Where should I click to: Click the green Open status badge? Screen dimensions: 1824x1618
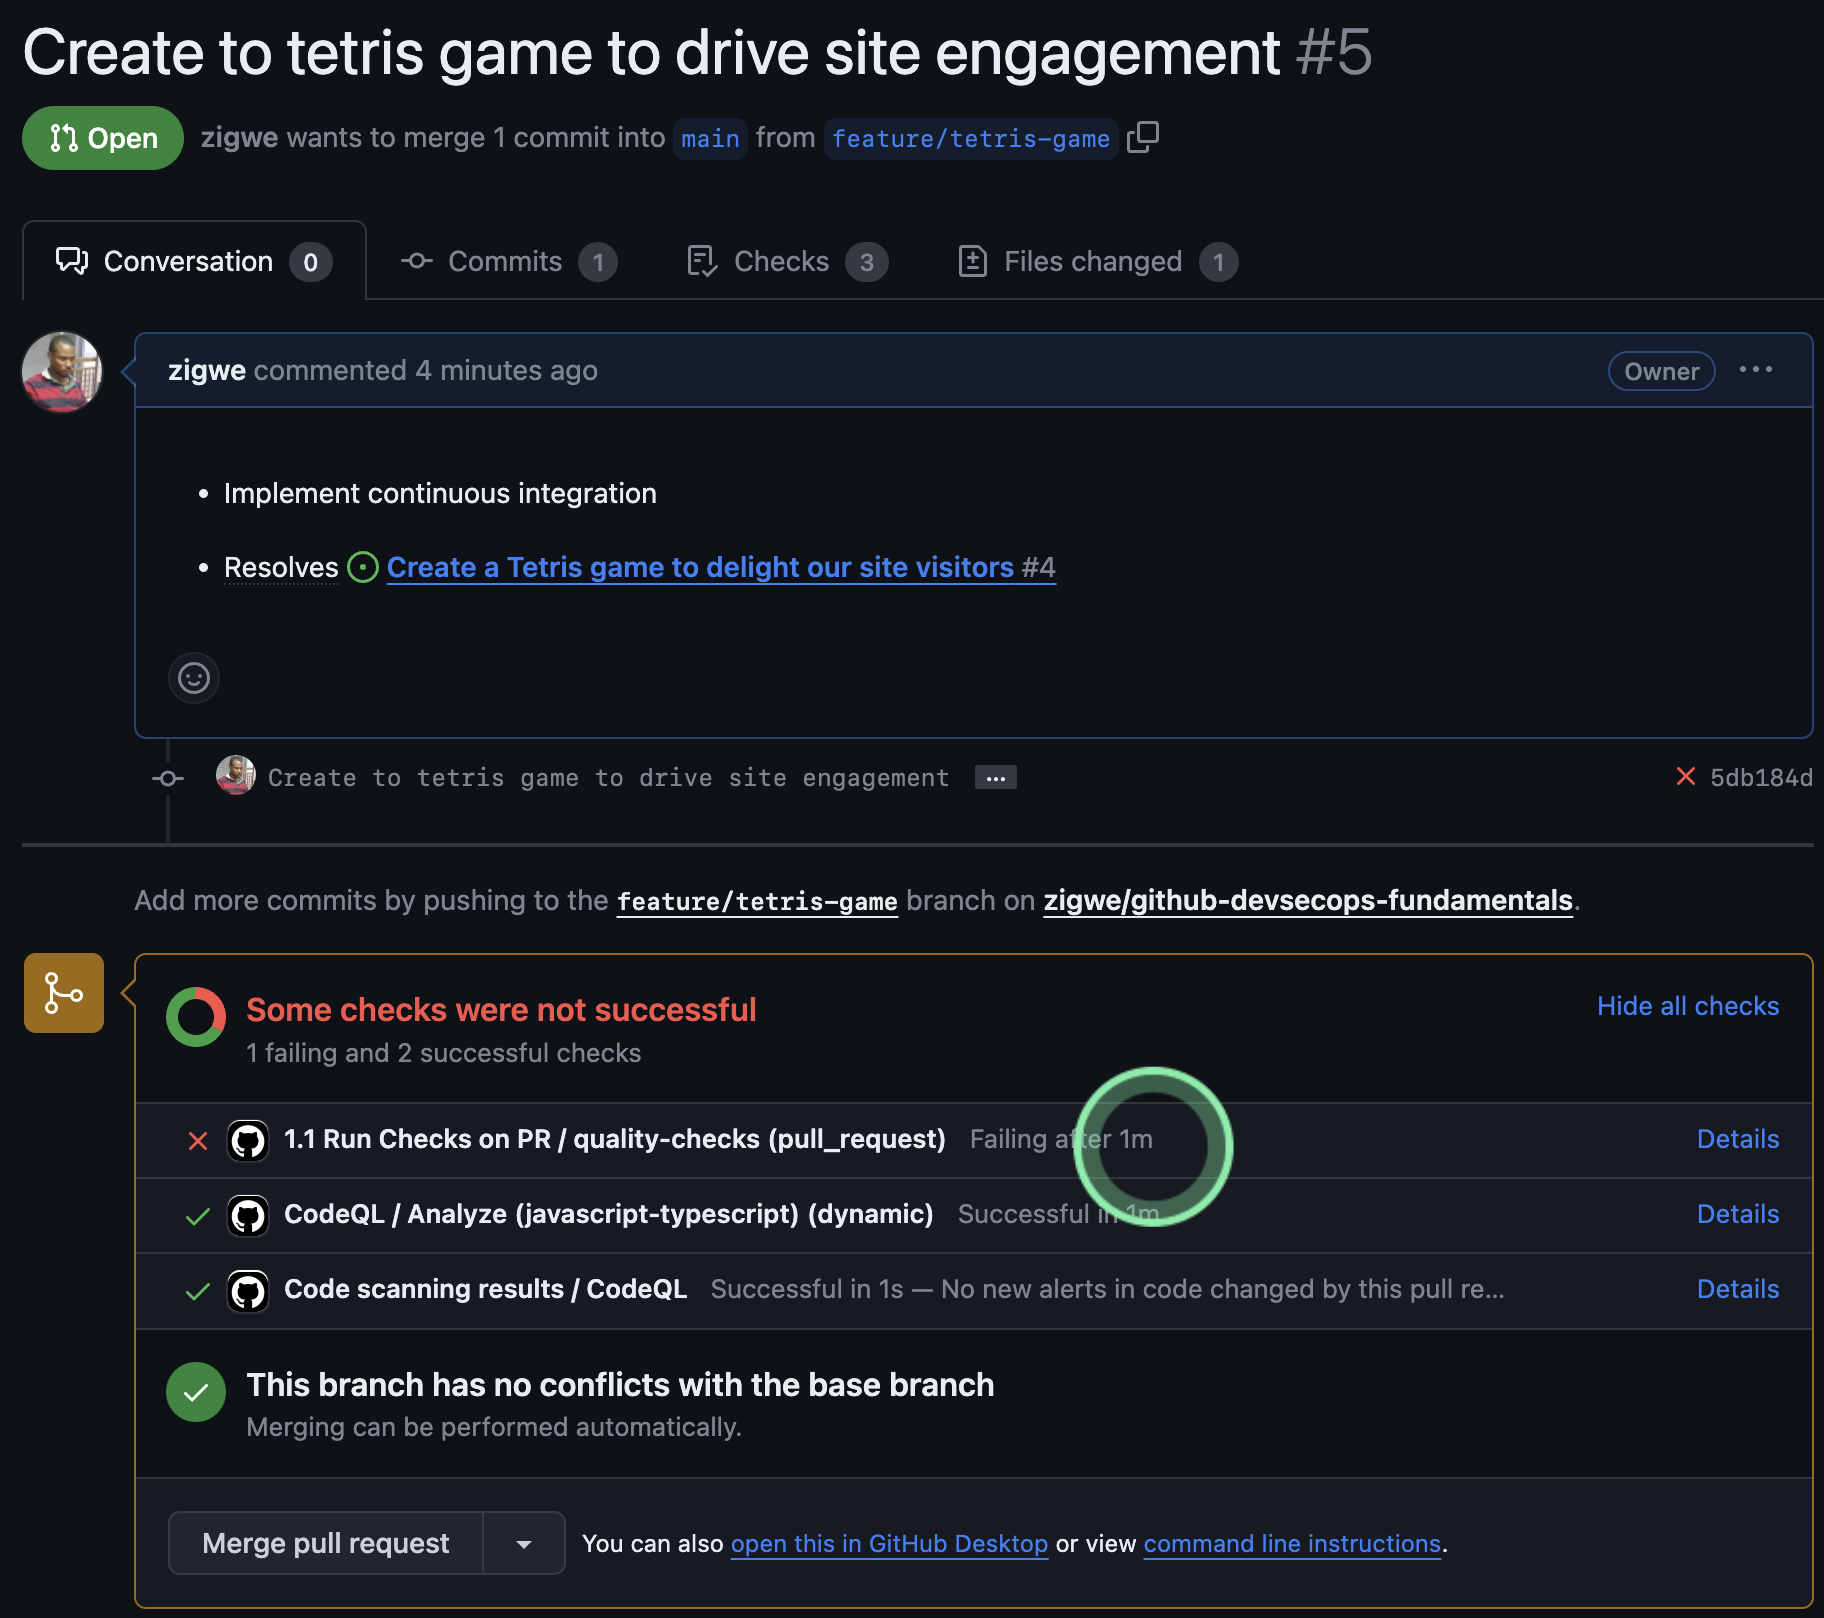[103, 138]
